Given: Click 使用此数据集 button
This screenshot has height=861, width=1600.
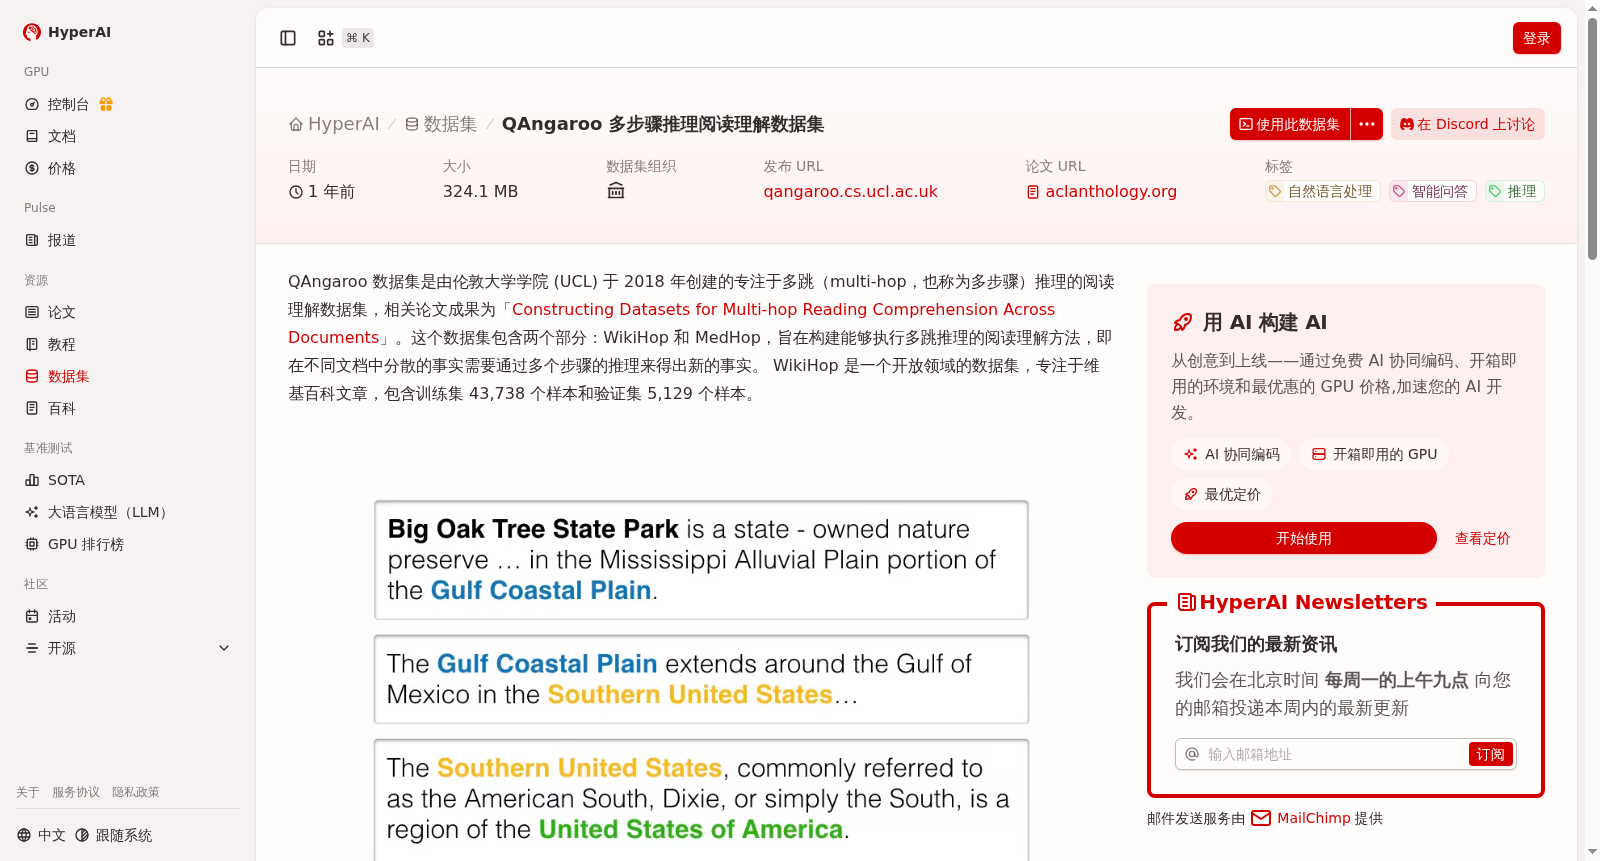Looking at the screenshot, I should pyautogui.click(x=1290, y=124).
